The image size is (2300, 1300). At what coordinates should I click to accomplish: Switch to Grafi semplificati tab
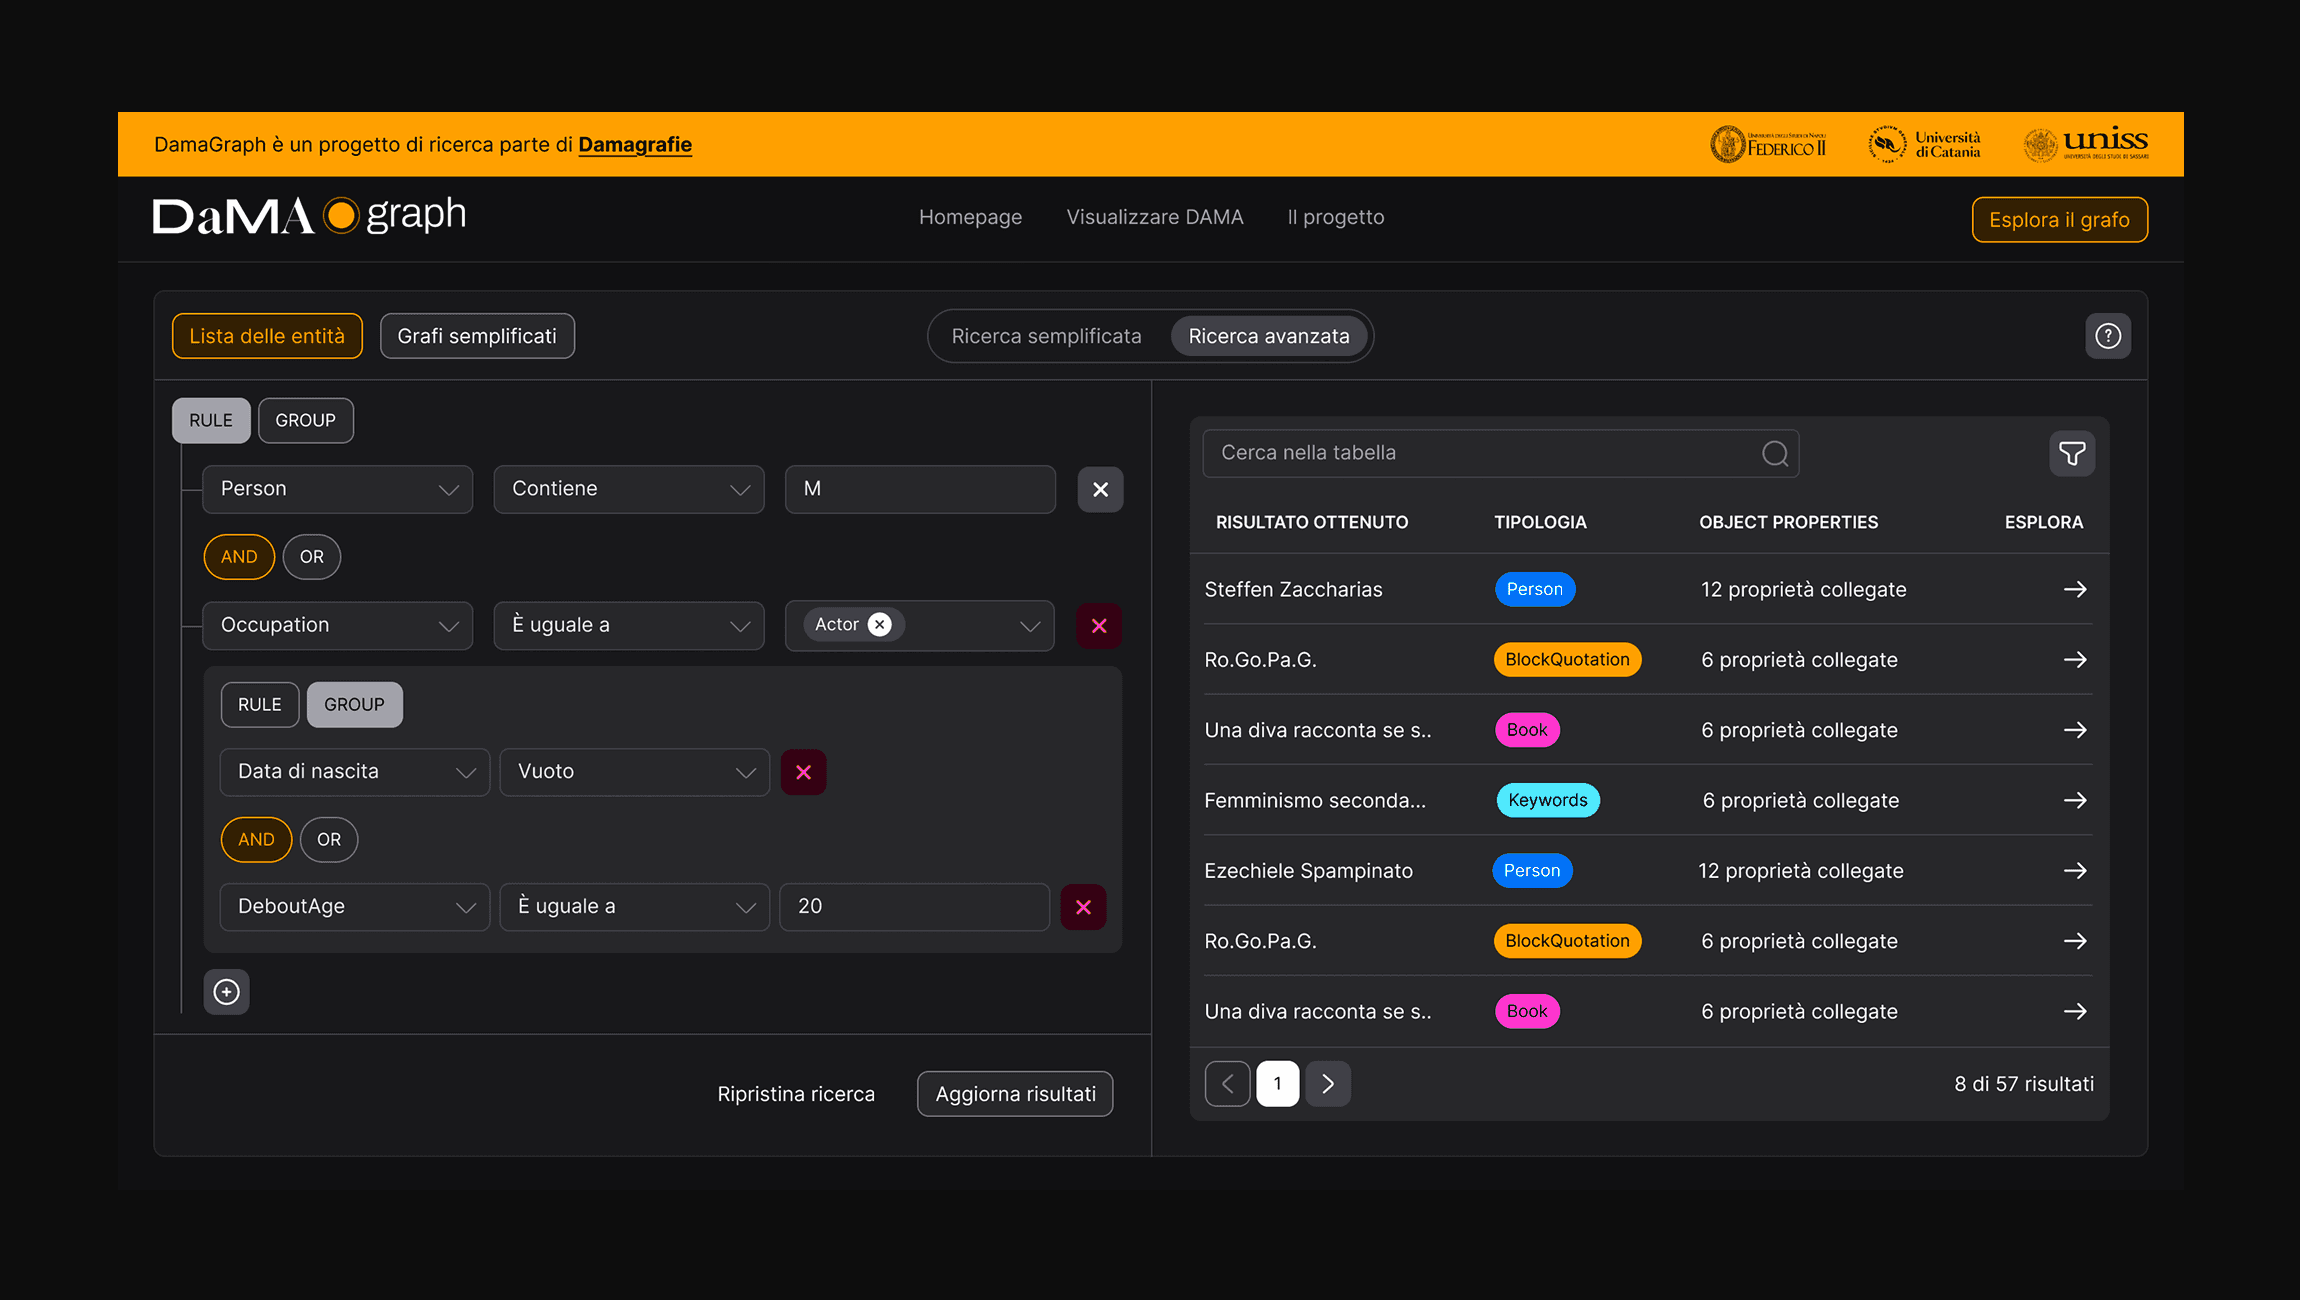(x=477, y=336)
